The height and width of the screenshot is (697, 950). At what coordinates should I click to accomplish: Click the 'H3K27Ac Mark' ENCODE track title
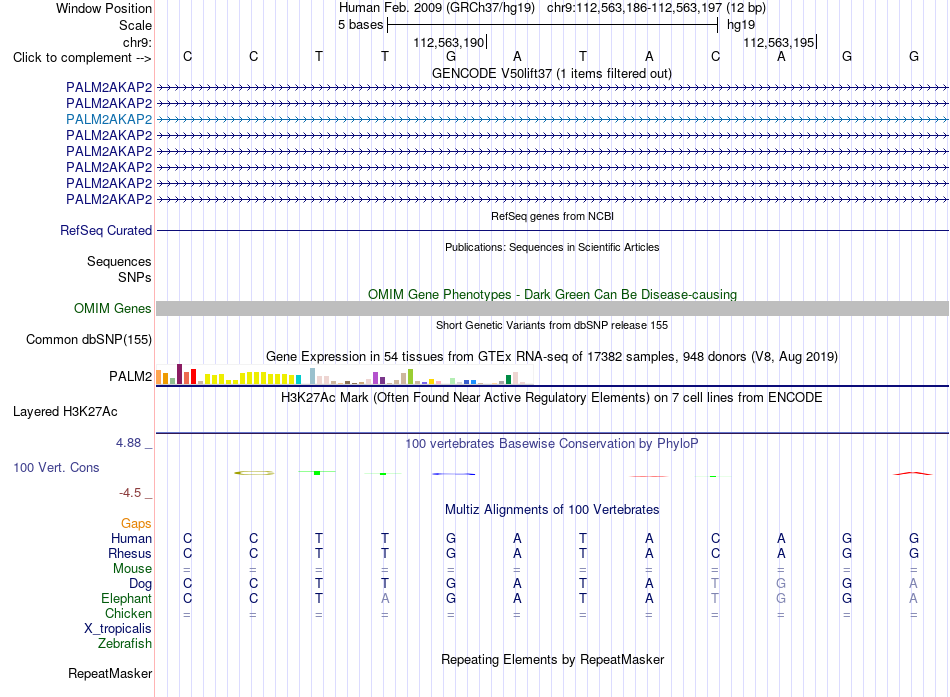[x=552, y=398]
